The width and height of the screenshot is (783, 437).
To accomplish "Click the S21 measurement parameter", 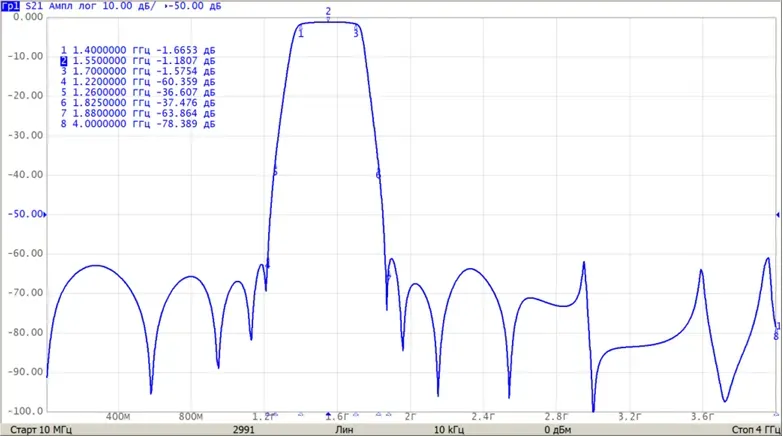I will click(34, 6).
